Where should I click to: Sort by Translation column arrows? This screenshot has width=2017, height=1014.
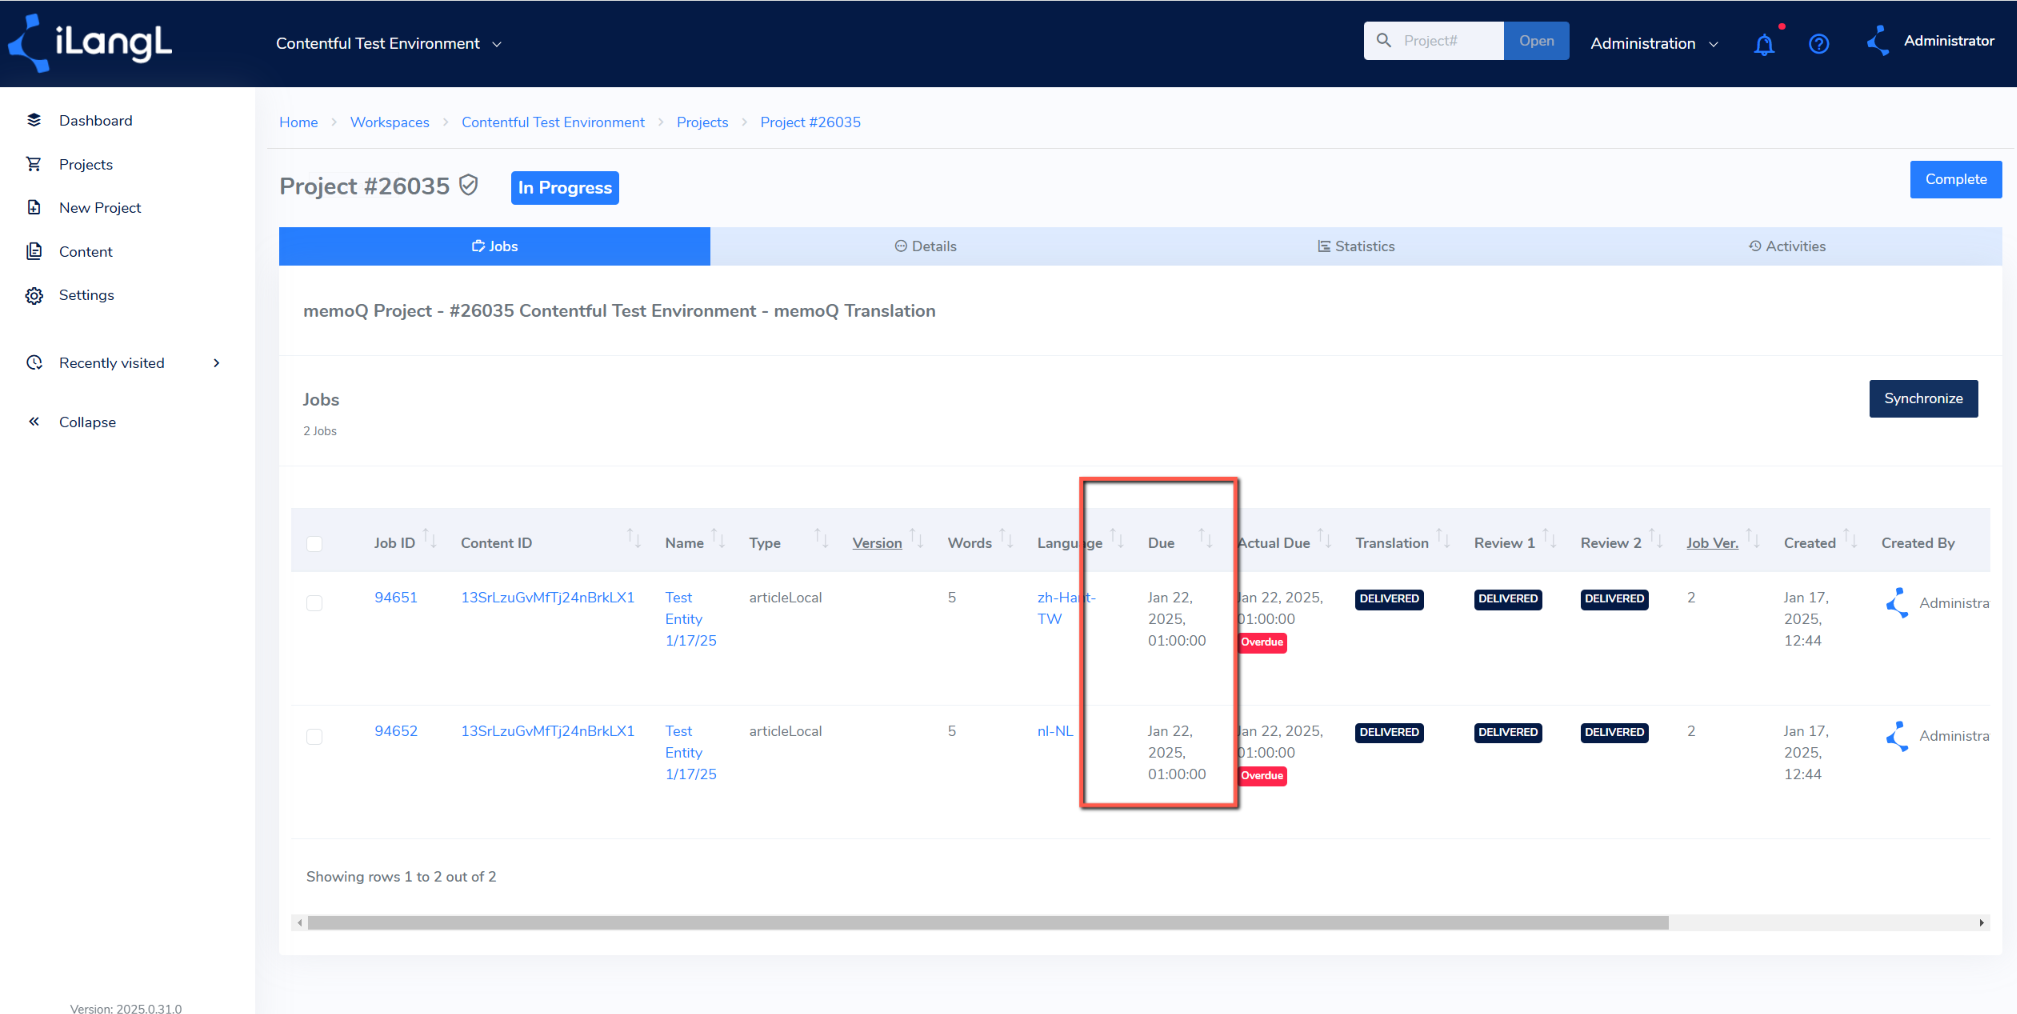coord(1443,538)
